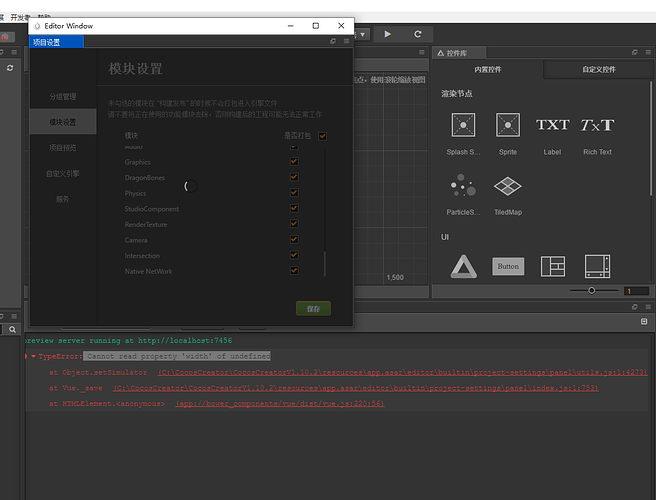This screenshot has width=656, height=500.
Task: Click the search magnifier icon at left
Action: (13, 330)
